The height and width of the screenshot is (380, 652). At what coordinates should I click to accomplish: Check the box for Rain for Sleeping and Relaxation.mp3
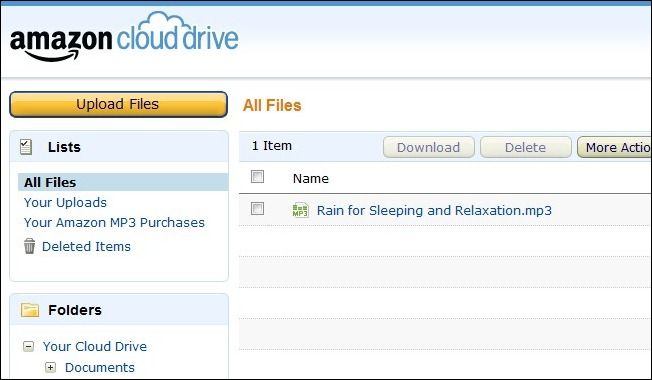[x=257, y=208]
